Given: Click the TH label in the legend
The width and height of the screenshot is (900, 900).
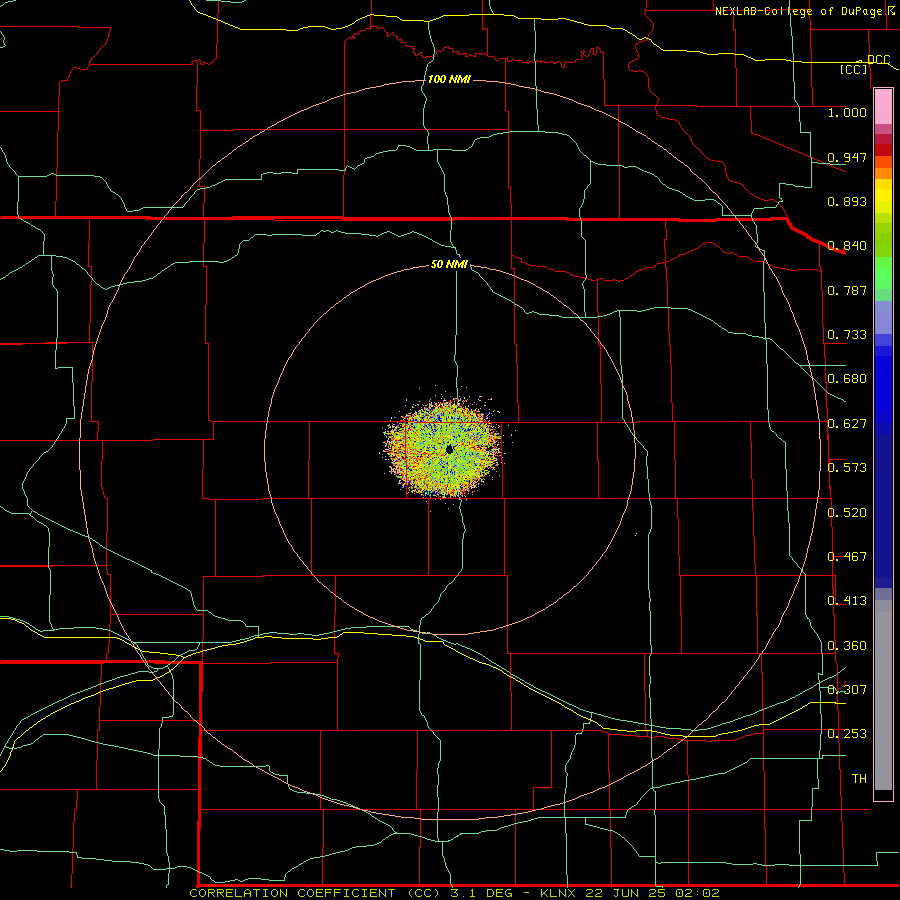Looking at the screenshot, I should (x=859, y=779).
